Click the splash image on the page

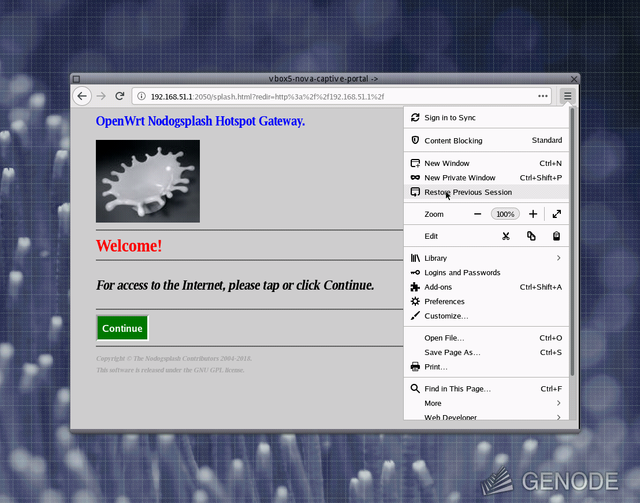pos(148,181)
